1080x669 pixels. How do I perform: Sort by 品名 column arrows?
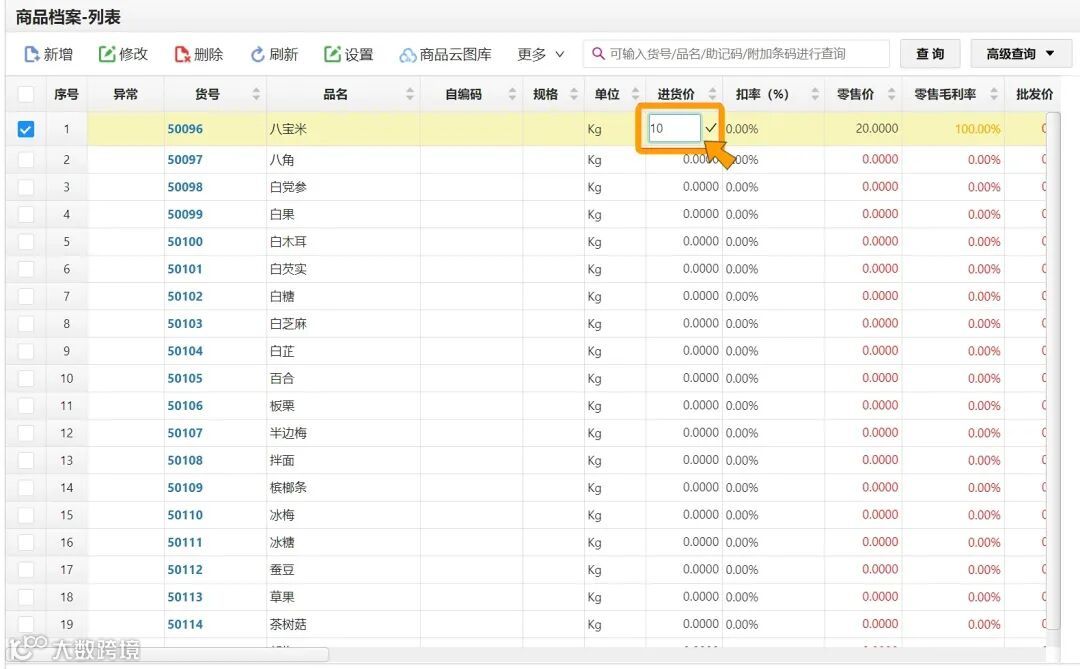(x=410, y=94)
